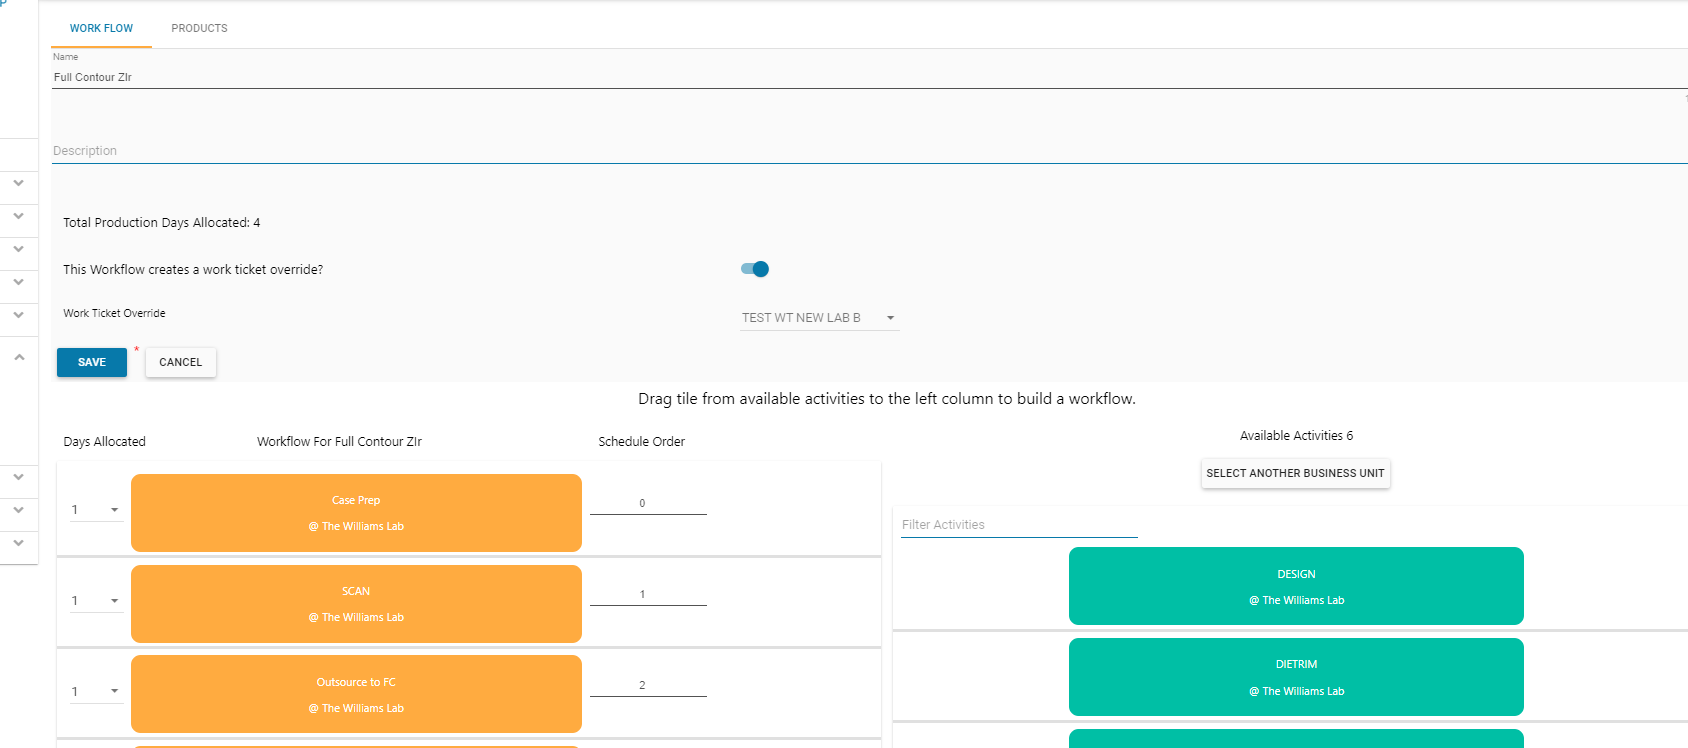Open the Work Ticket Override dropdown
This screenshot has width=1688, height=748.
pos(819,318)
